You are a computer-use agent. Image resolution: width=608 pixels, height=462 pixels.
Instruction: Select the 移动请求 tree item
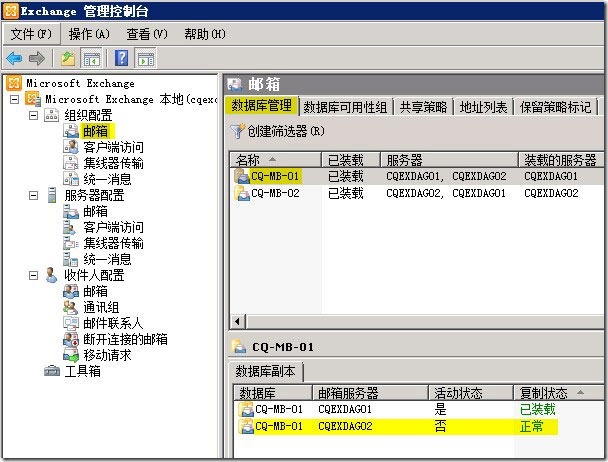coord(107,355)
